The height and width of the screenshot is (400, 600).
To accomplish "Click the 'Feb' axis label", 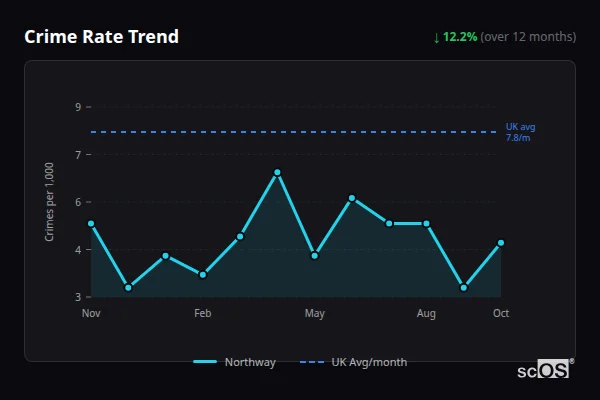I will [203, 313].
